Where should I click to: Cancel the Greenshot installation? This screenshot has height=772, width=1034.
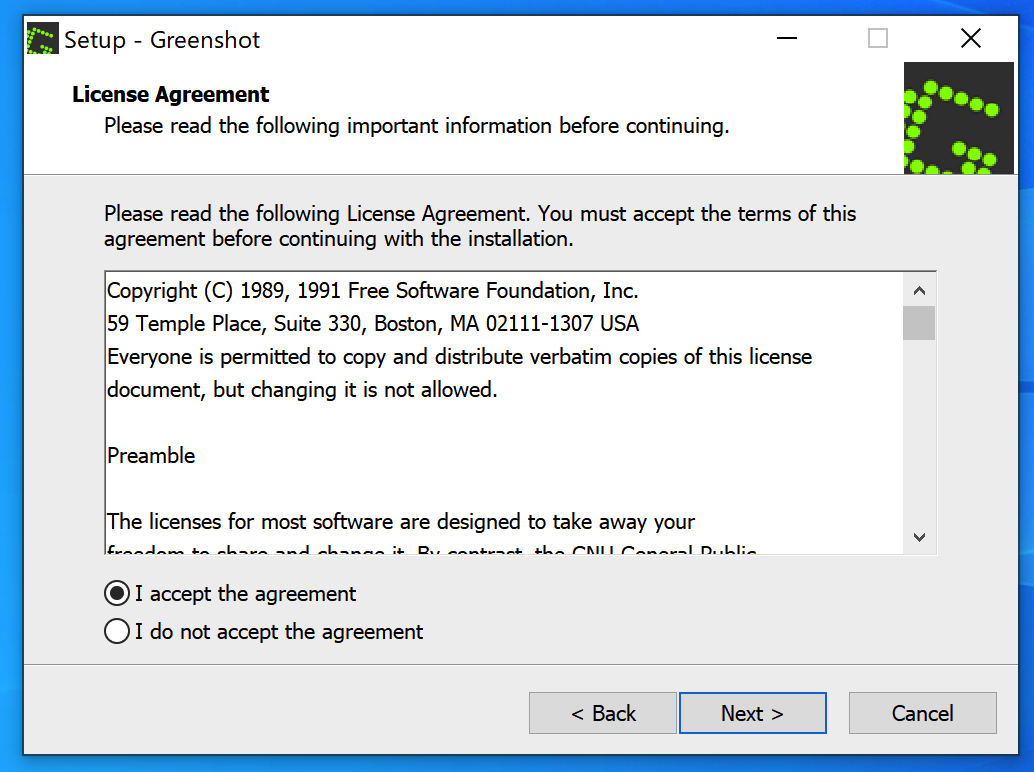pyautogui.click(x=922, y=713)
